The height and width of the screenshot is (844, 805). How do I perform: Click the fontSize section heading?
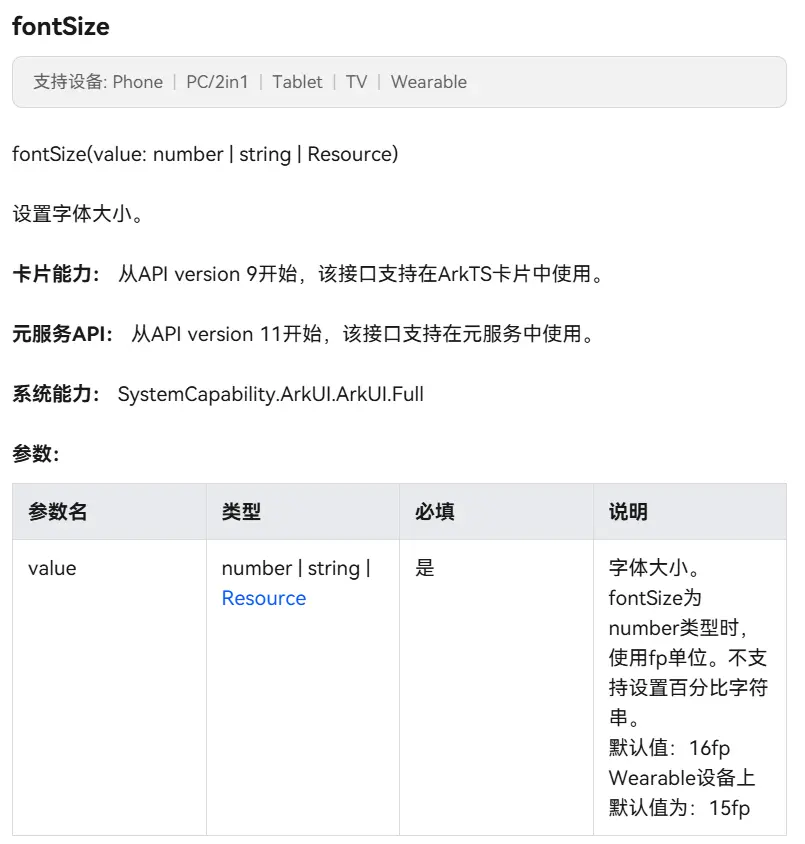click(x=61, y=27)
